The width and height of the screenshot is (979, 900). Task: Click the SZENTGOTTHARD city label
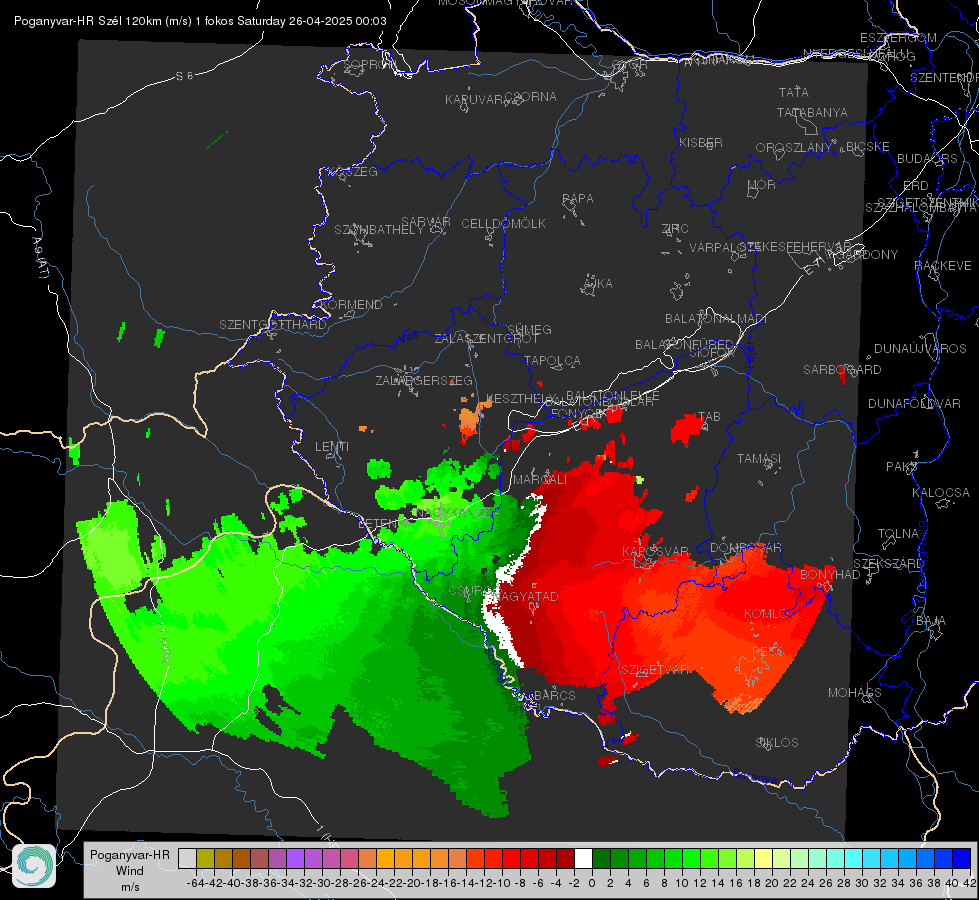[x=273, y=324]
